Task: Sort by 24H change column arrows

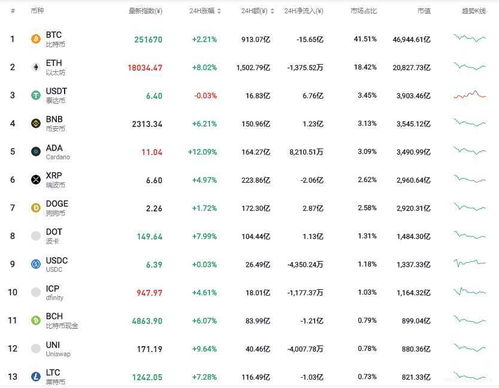Action: click(219, 11)
